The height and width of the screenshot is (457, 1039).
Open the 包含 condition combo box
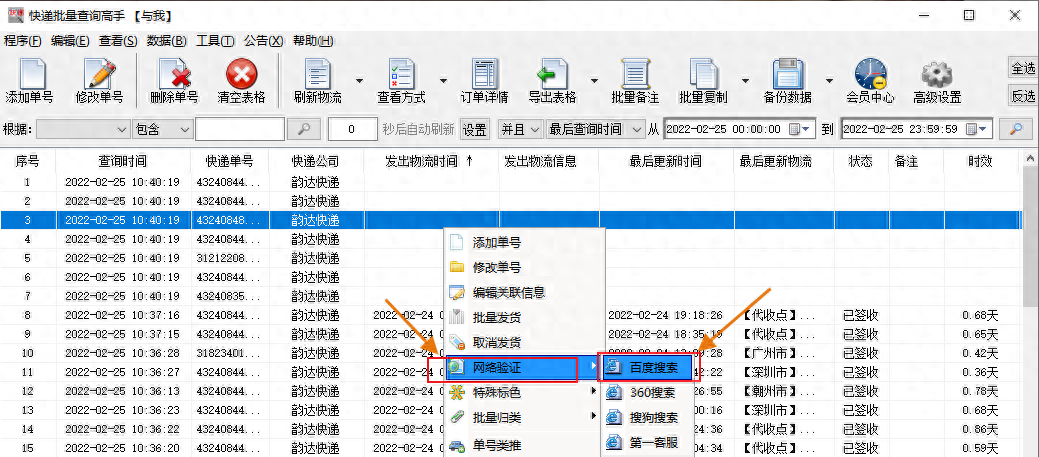click(162, 130)
